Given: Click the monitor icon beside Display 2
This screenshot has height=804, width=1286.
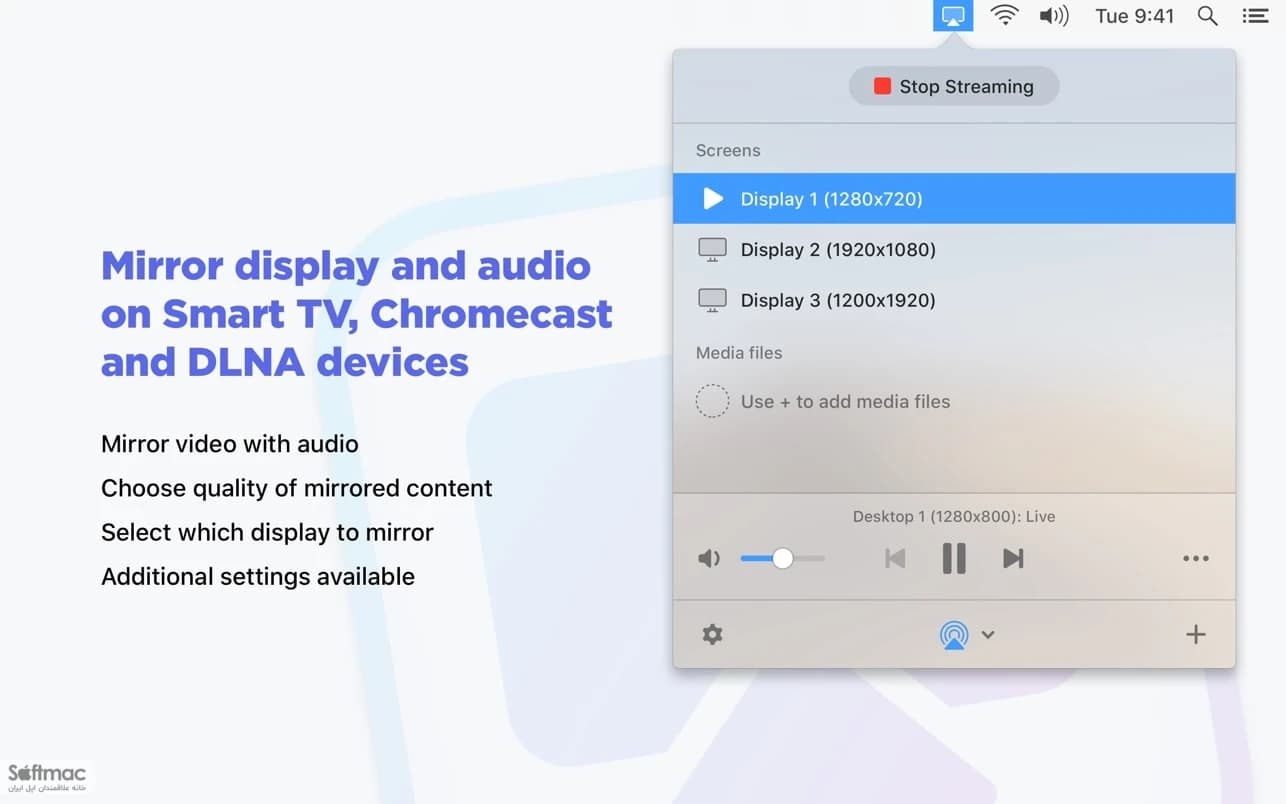Looking at the screenshot, I should pos(712,250).
